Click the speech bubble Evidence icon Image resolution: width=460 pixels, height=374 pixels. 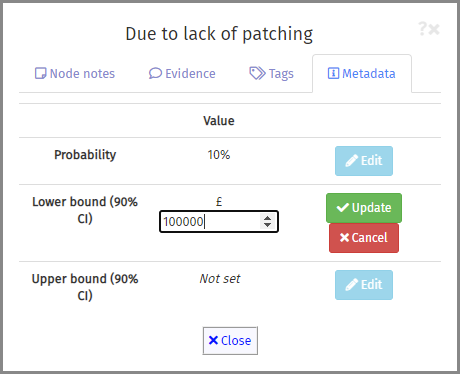click(155, 73)
